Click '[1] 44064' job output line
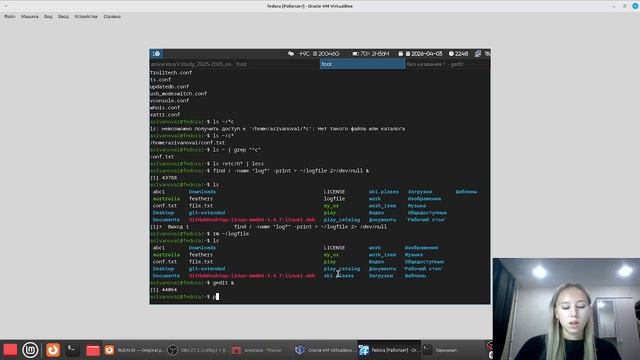Image resolution: width=640 pixels, height=360 pixels. 164,290
